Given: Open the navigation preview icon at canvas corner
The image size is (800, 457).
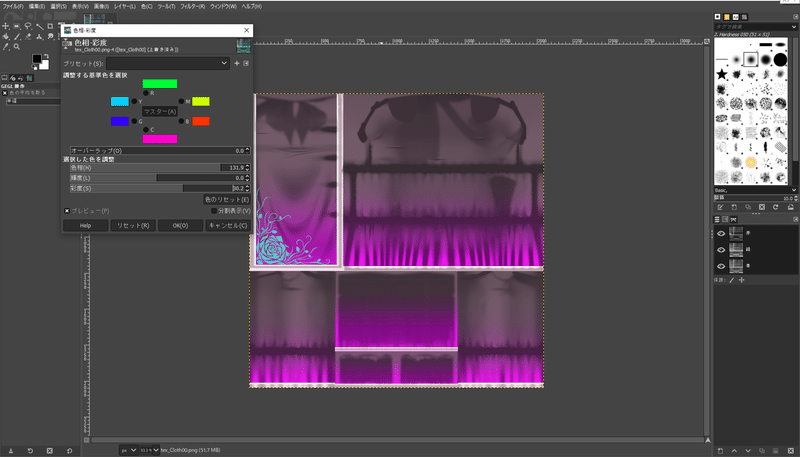Looking at the screenshot, I should [x=708, y=440].
